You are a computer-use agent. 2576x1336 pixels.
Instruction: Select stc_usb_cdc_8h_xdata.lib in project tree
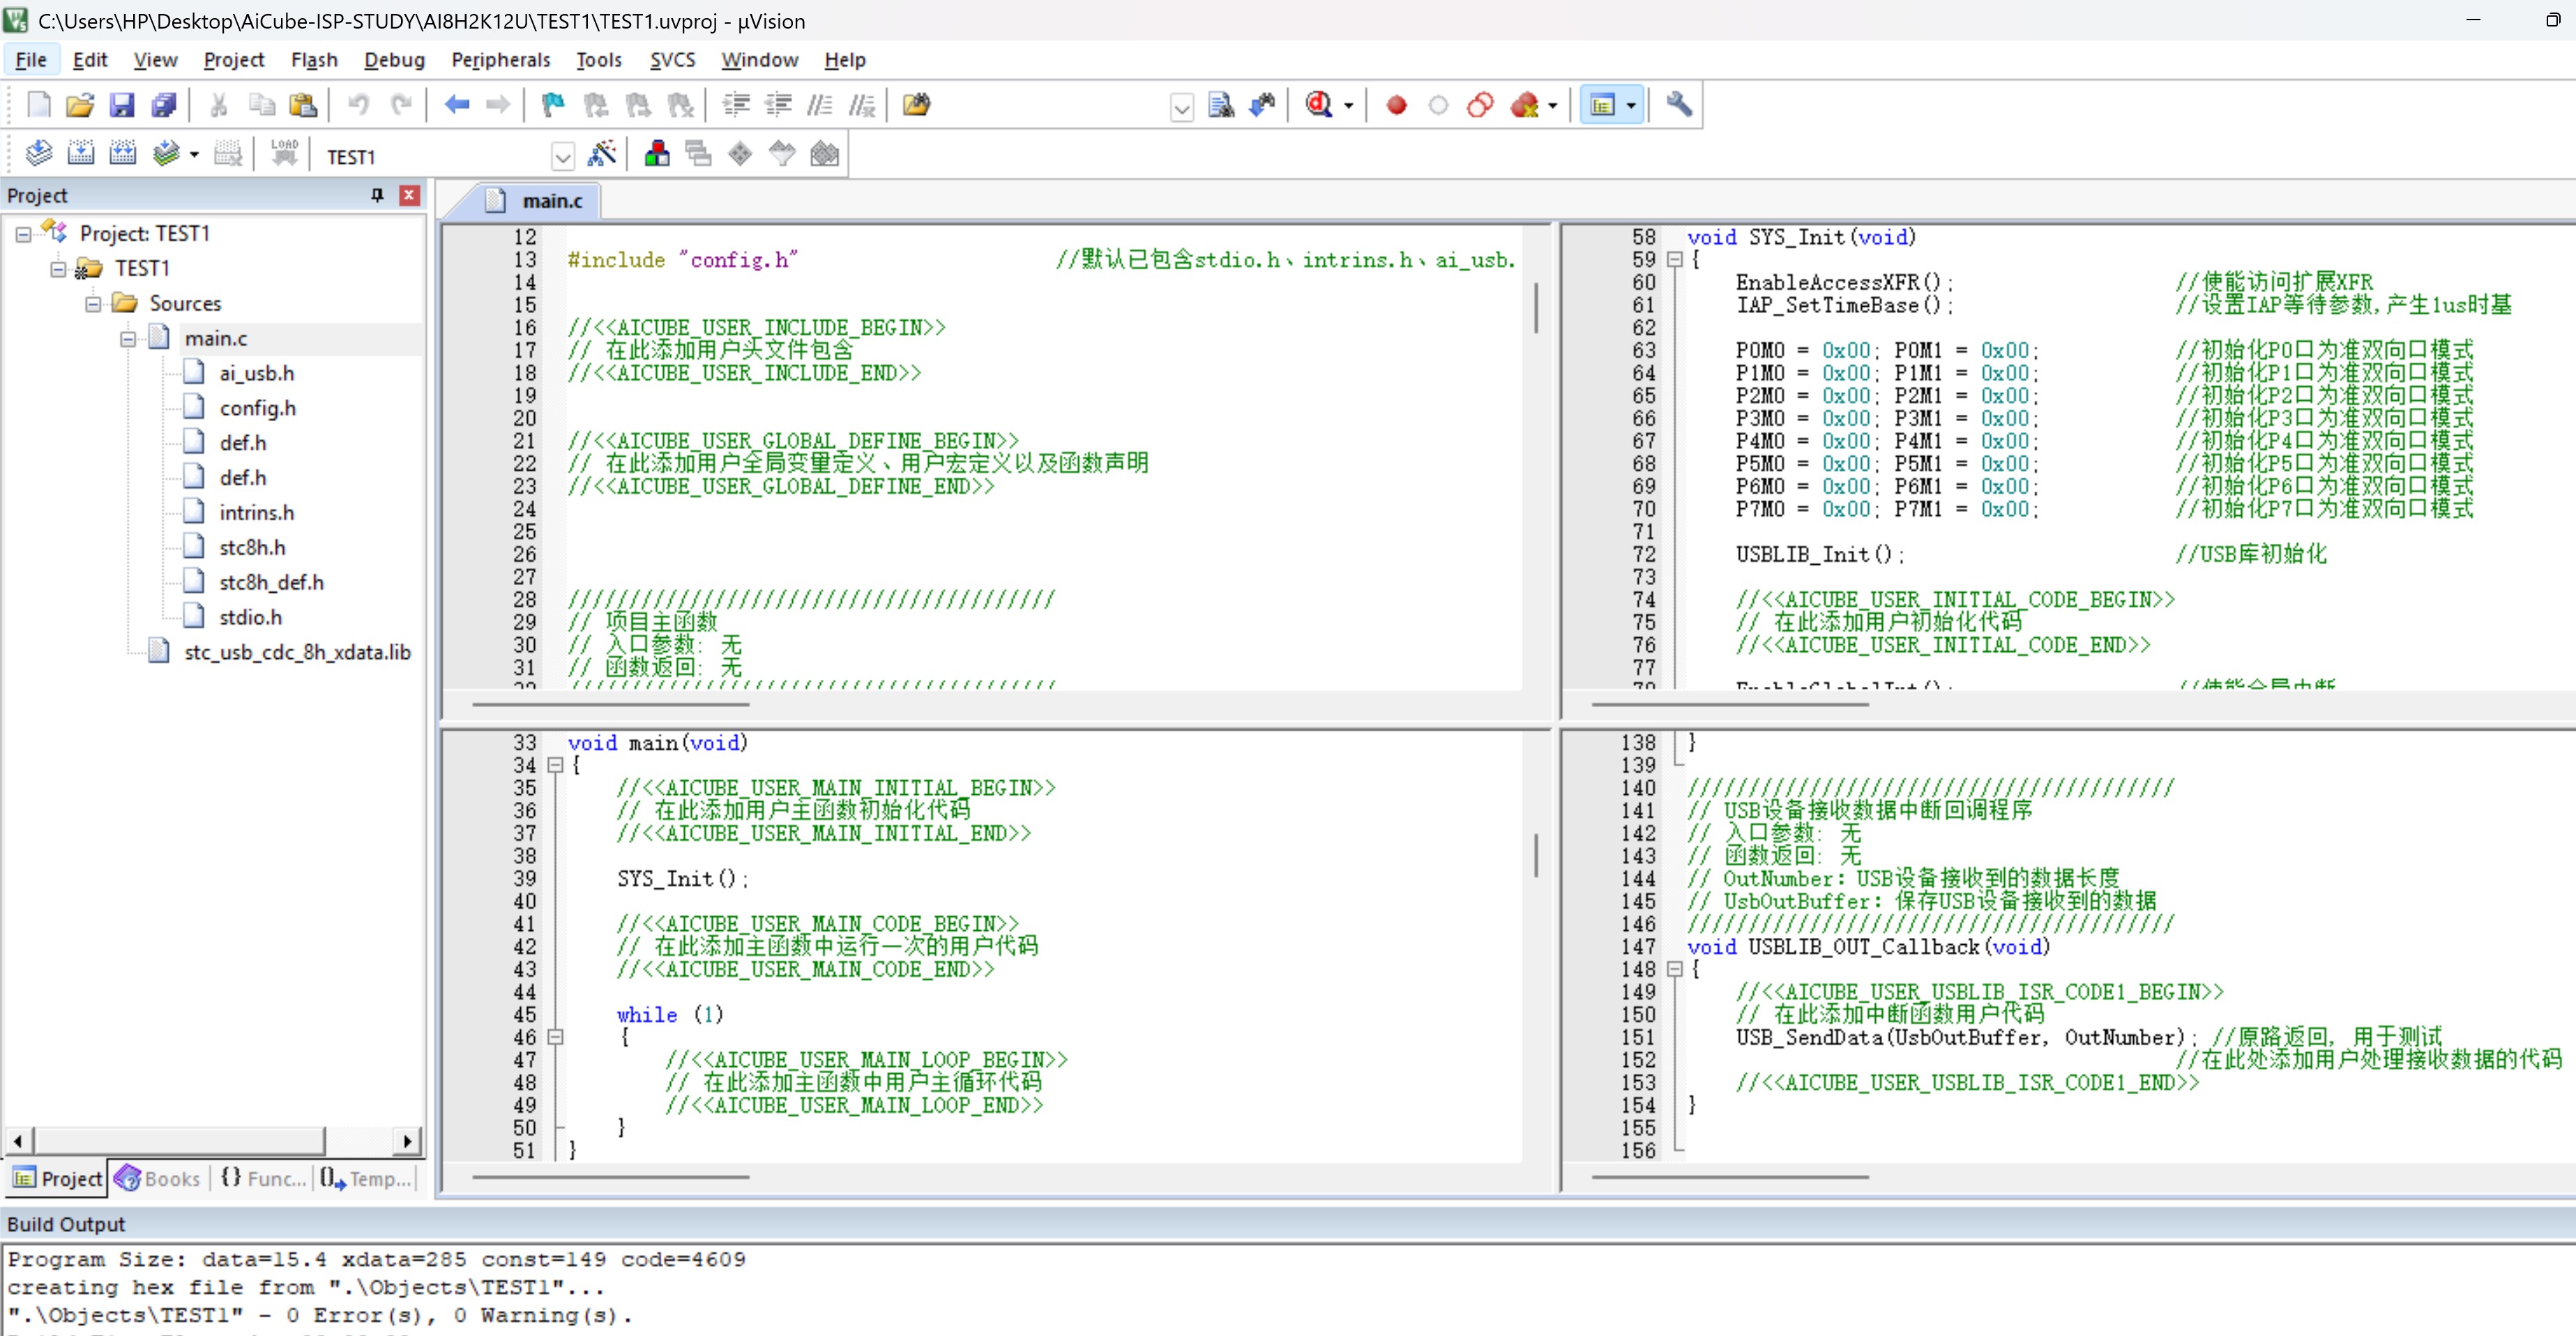coord(297,652)
